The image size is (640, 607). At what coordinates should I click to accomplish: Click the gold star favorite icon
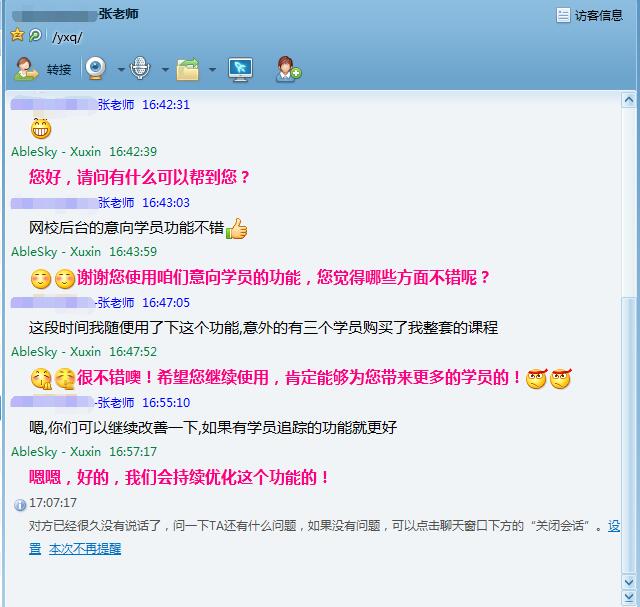click(17, 35)
